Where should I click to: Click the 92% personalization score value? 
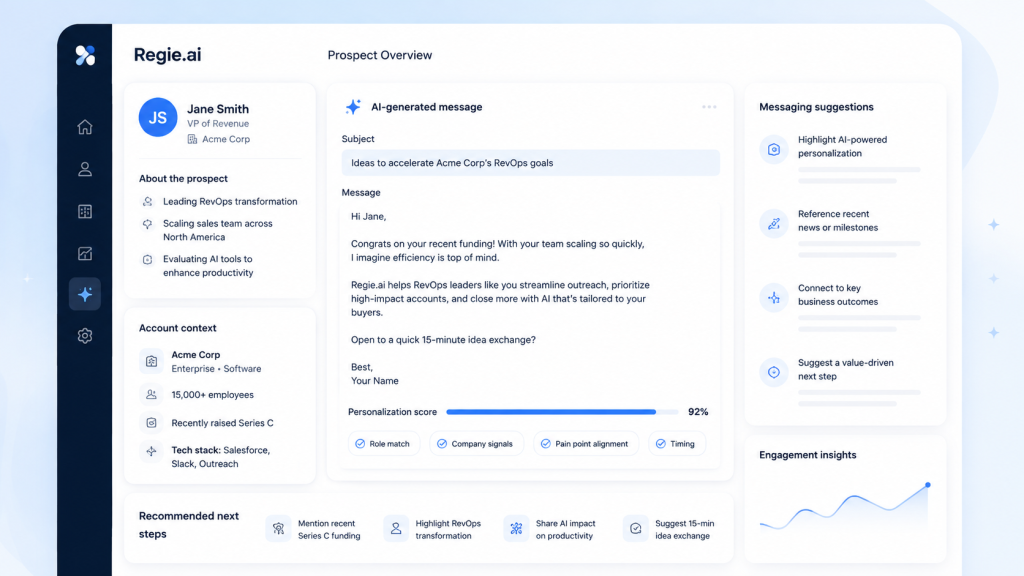698,412
